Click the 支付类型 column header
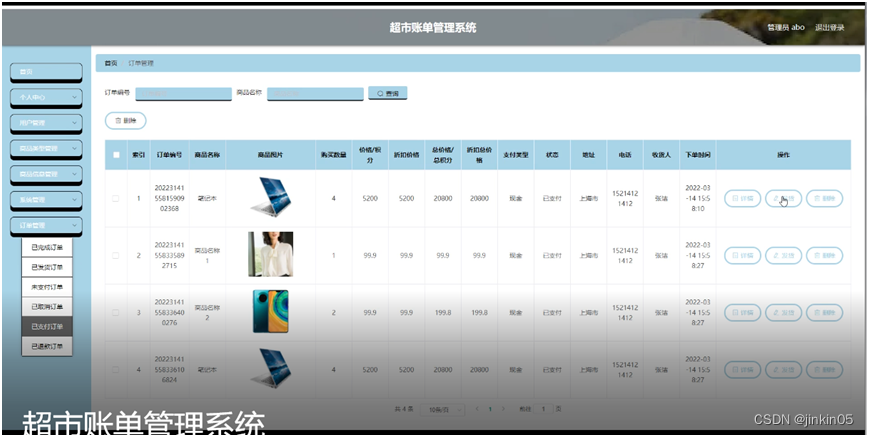This screenshot has height=437, width=869. coord(516,155)
